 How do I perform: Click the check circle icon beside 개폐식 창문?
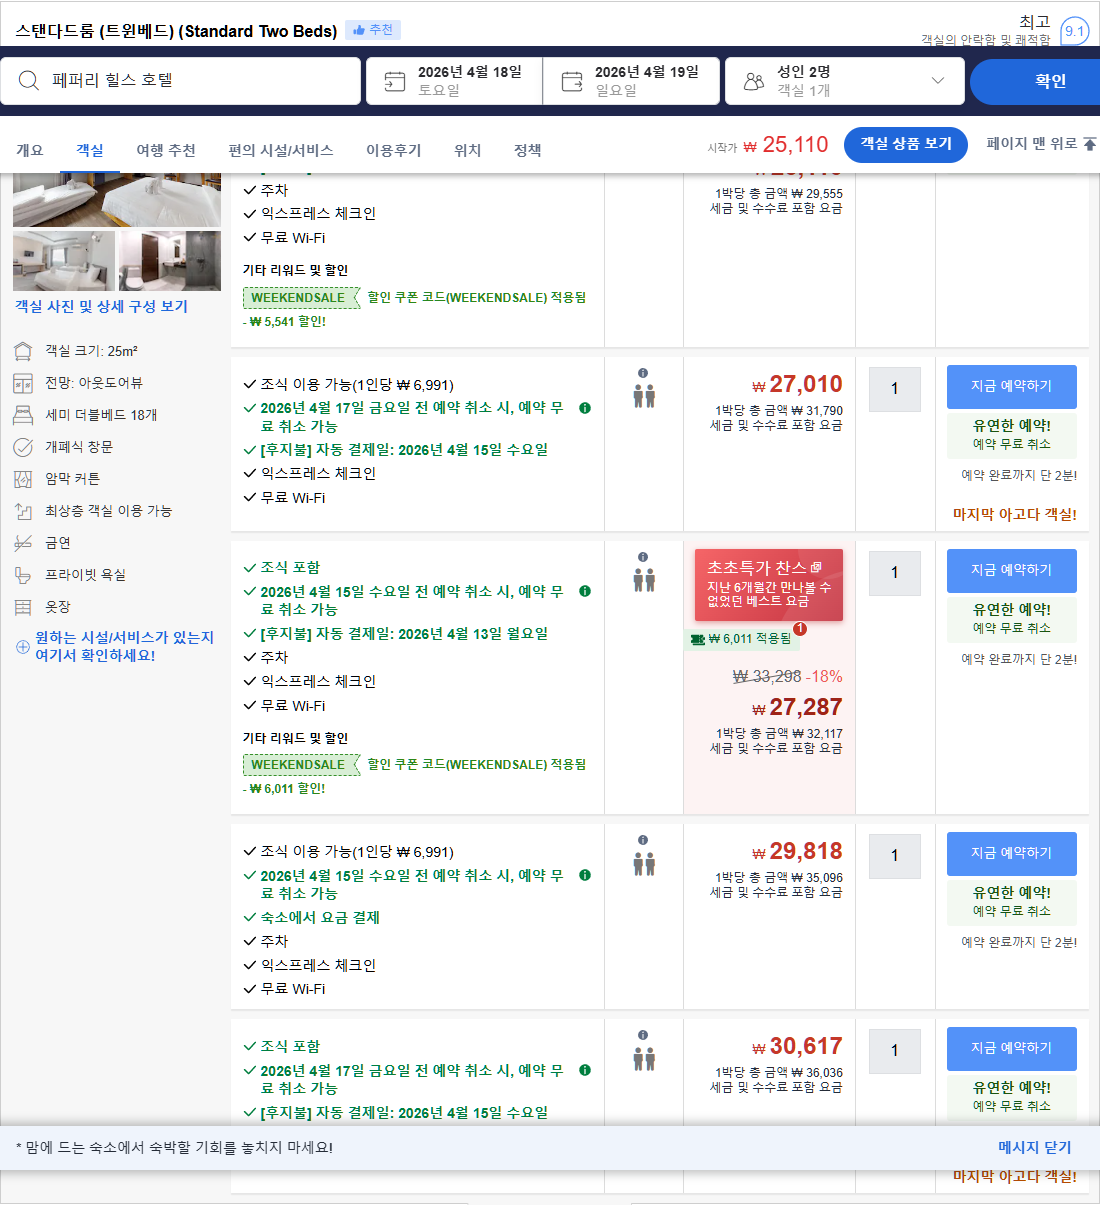pyautogui.click(x=23, y=447)
